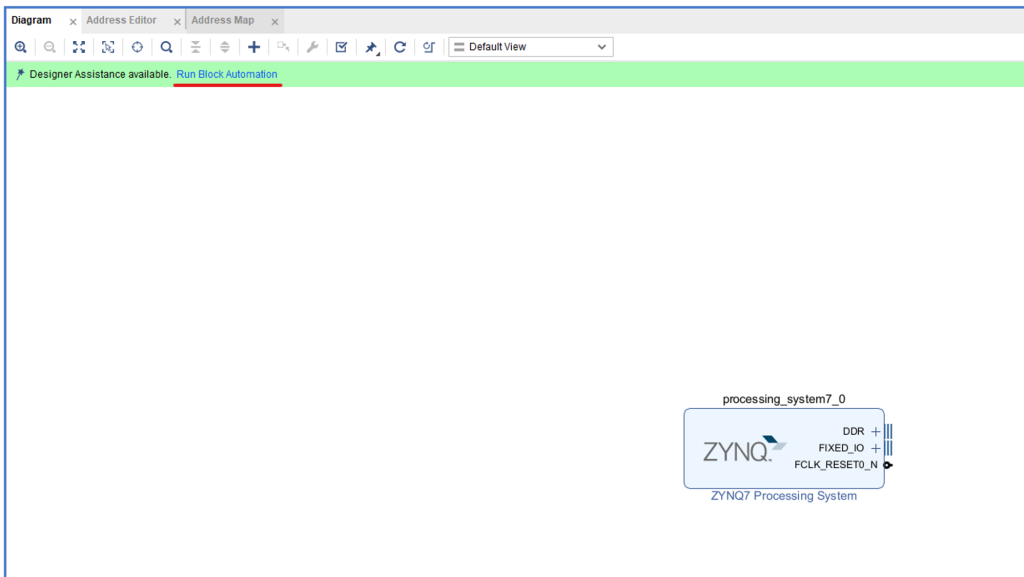Click the Zoom to selection icon
The width and height of the screenshot is (1024, 577).
pyautogui.click(x=108, y=47)
